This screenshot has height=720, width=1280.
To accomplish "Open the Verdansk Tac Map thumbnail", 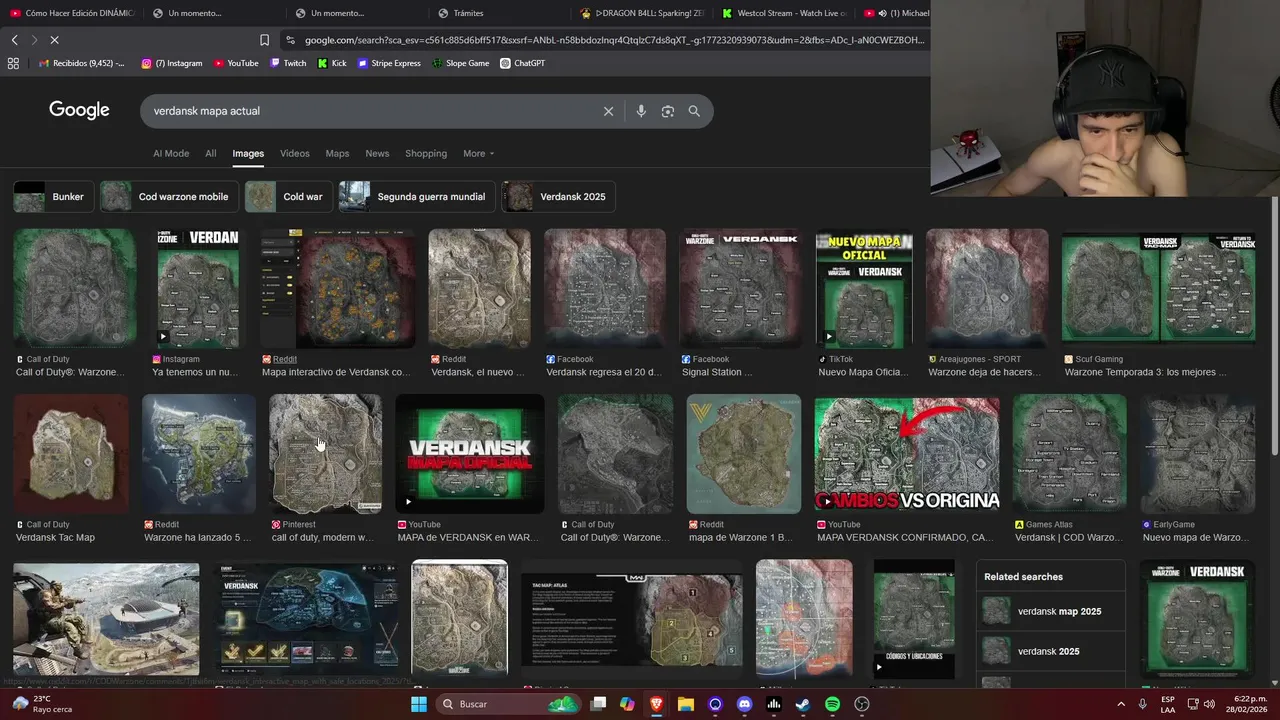I will click(x=71, y=453).
